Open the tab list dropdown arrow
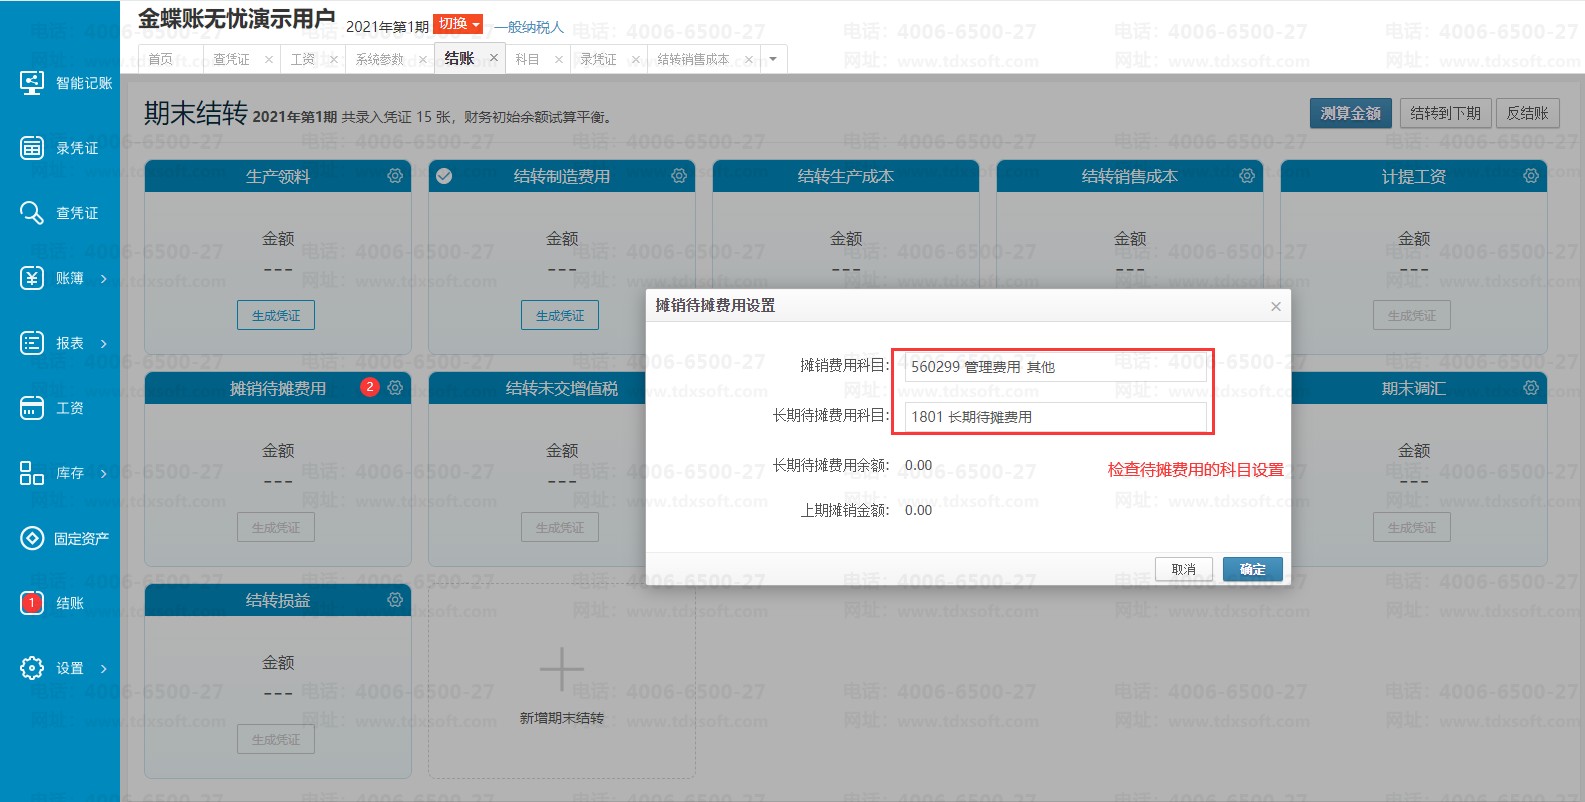 [x=773, y=59]
